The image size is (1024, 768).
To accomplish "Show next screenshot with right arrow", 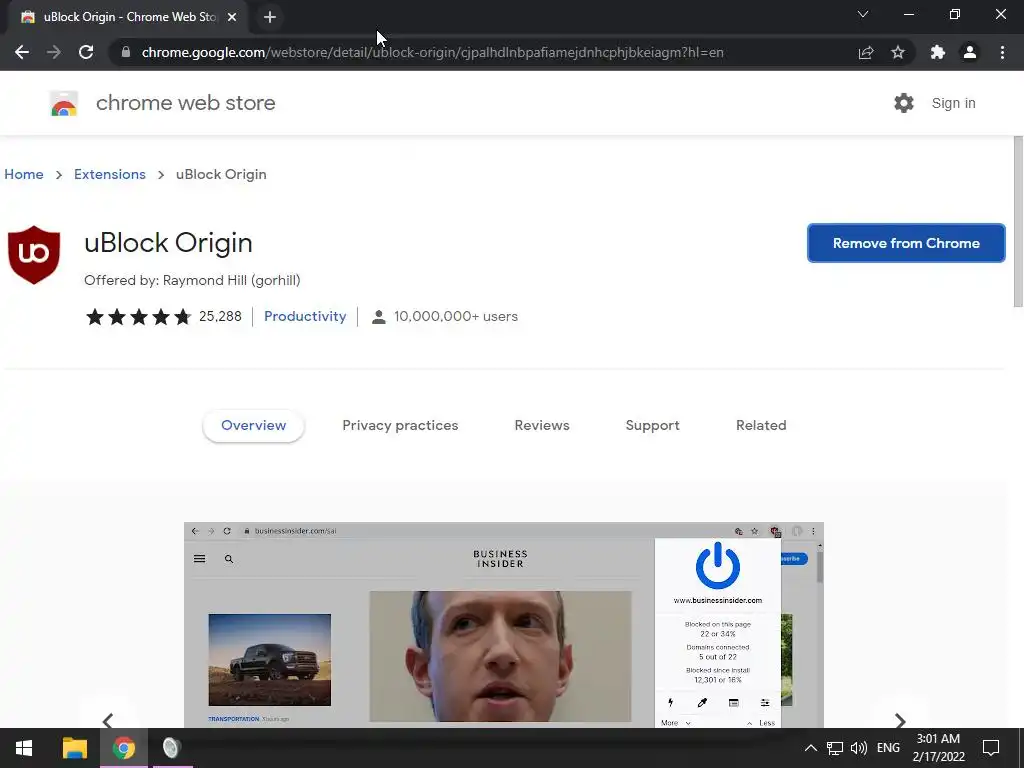I will (900, 720).
